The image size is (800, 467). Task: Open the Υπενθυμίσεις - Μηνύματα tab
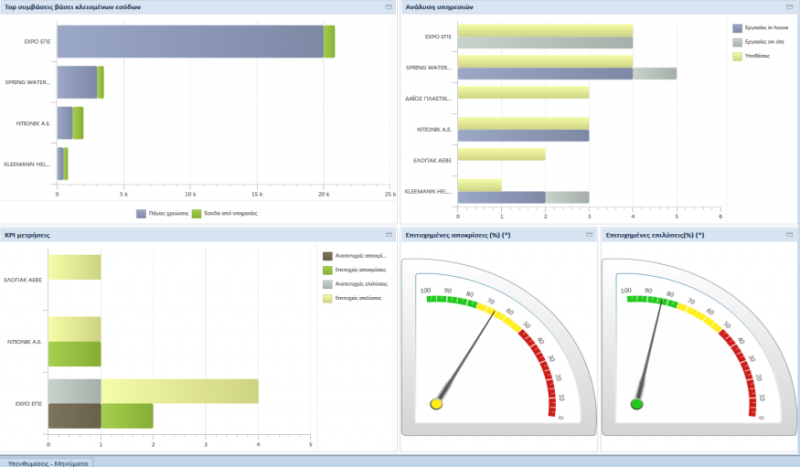47,463
